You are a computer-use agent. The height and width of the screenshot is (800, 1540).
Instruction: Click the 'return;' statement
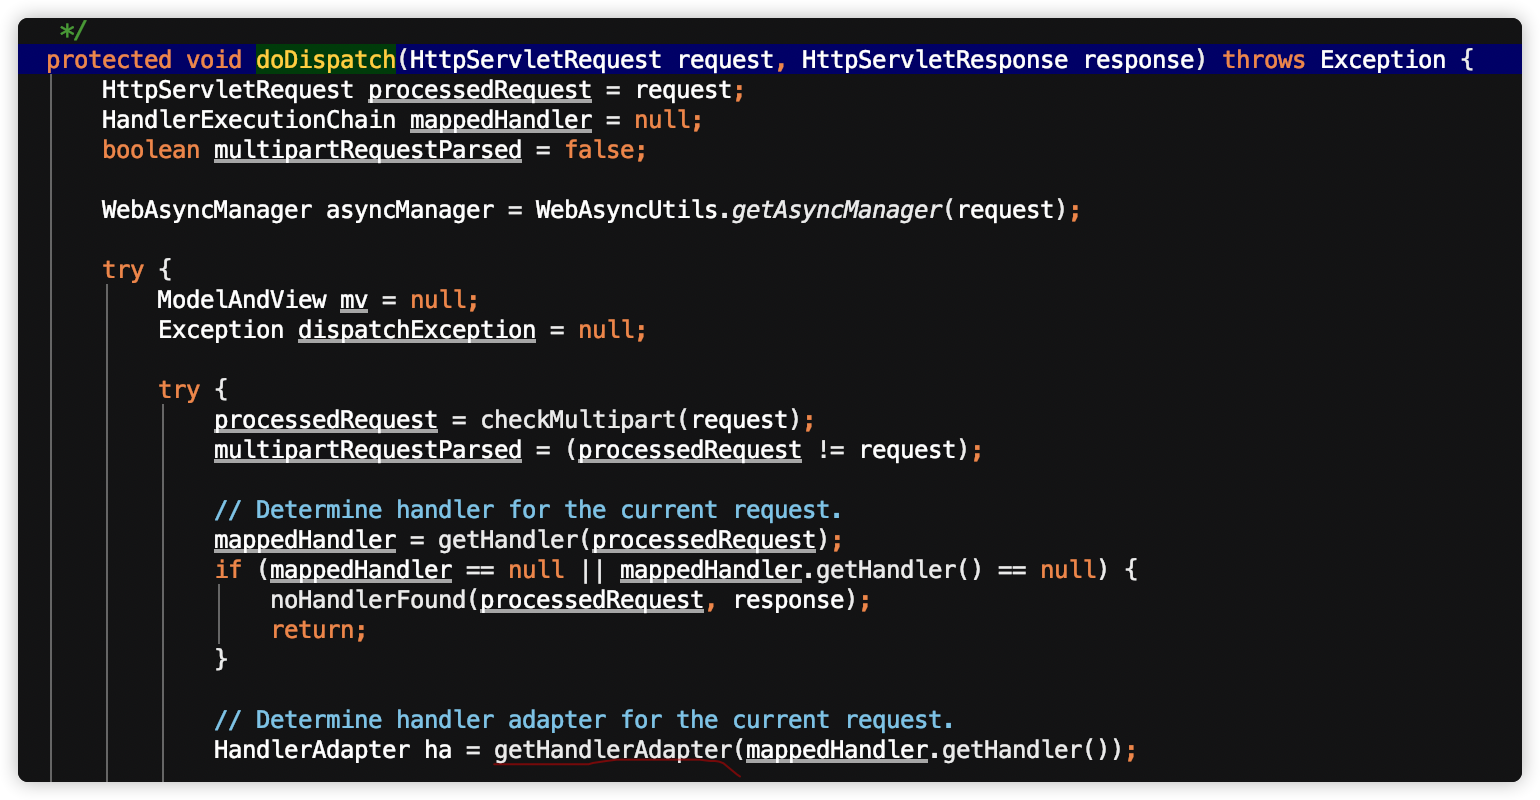pos(319,630)
